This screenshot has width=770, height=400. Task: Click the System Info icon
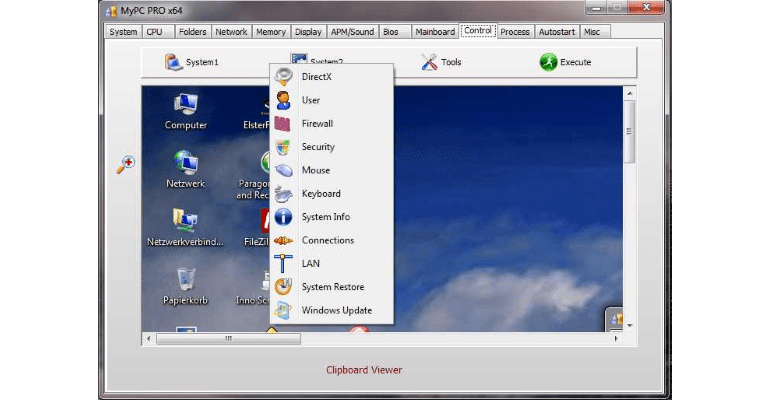coord(284,217)
